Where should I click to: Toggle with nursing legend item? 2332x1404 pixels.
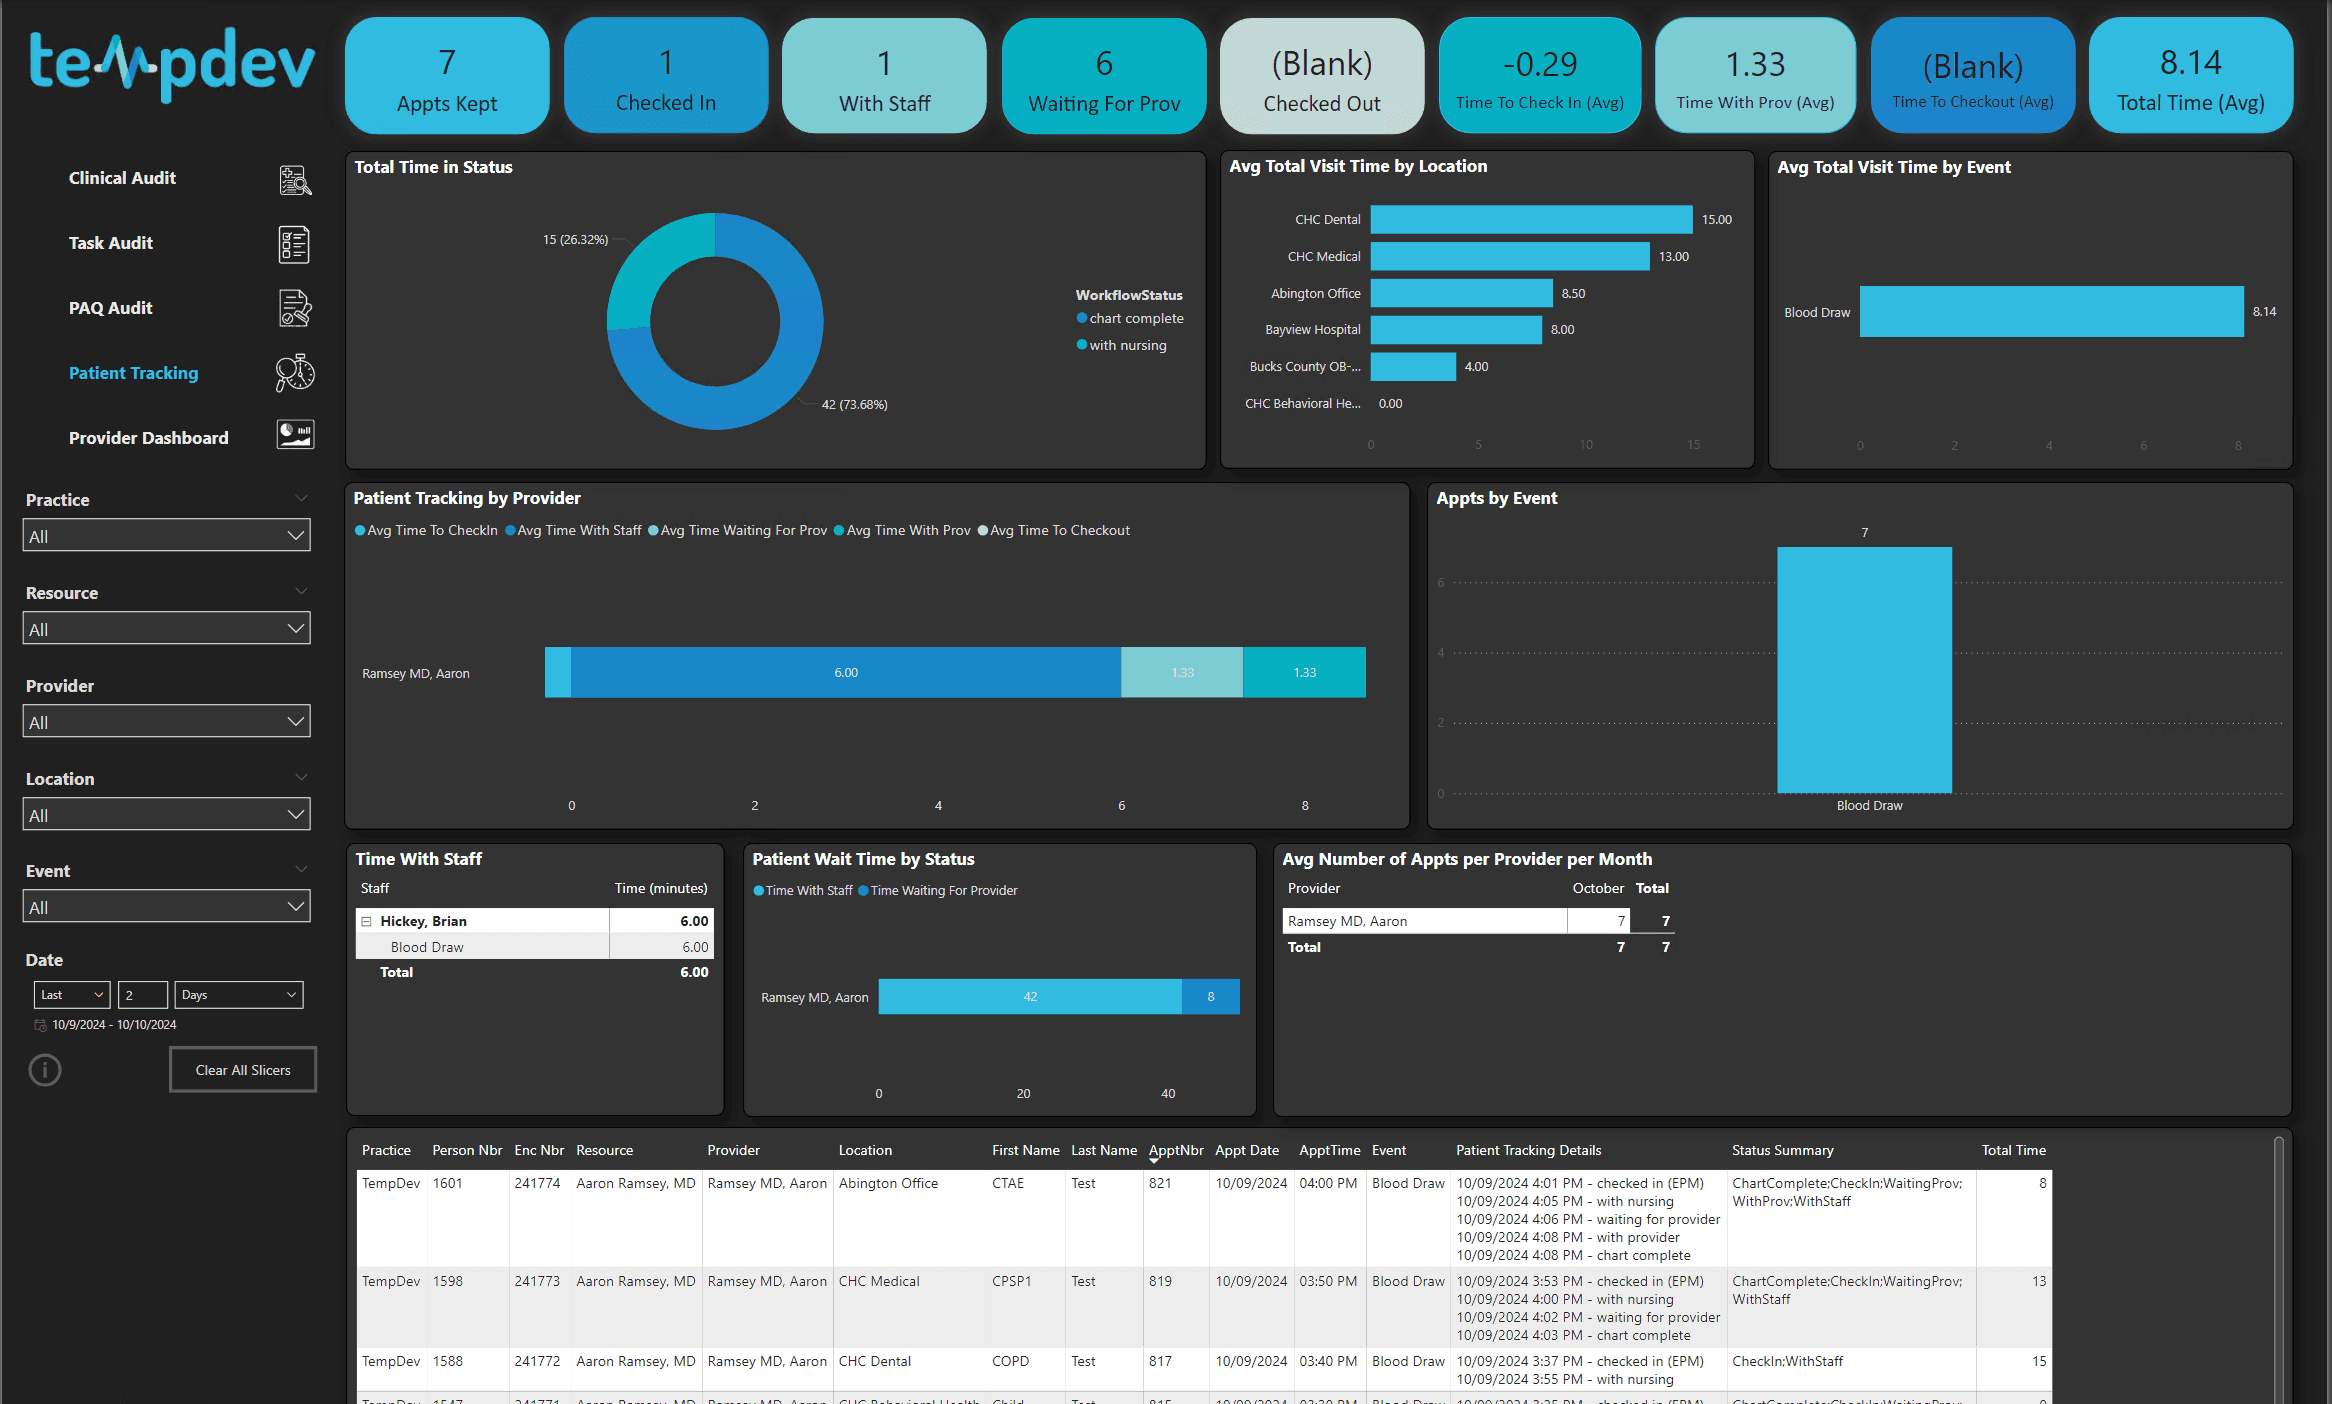(1121, 345)
